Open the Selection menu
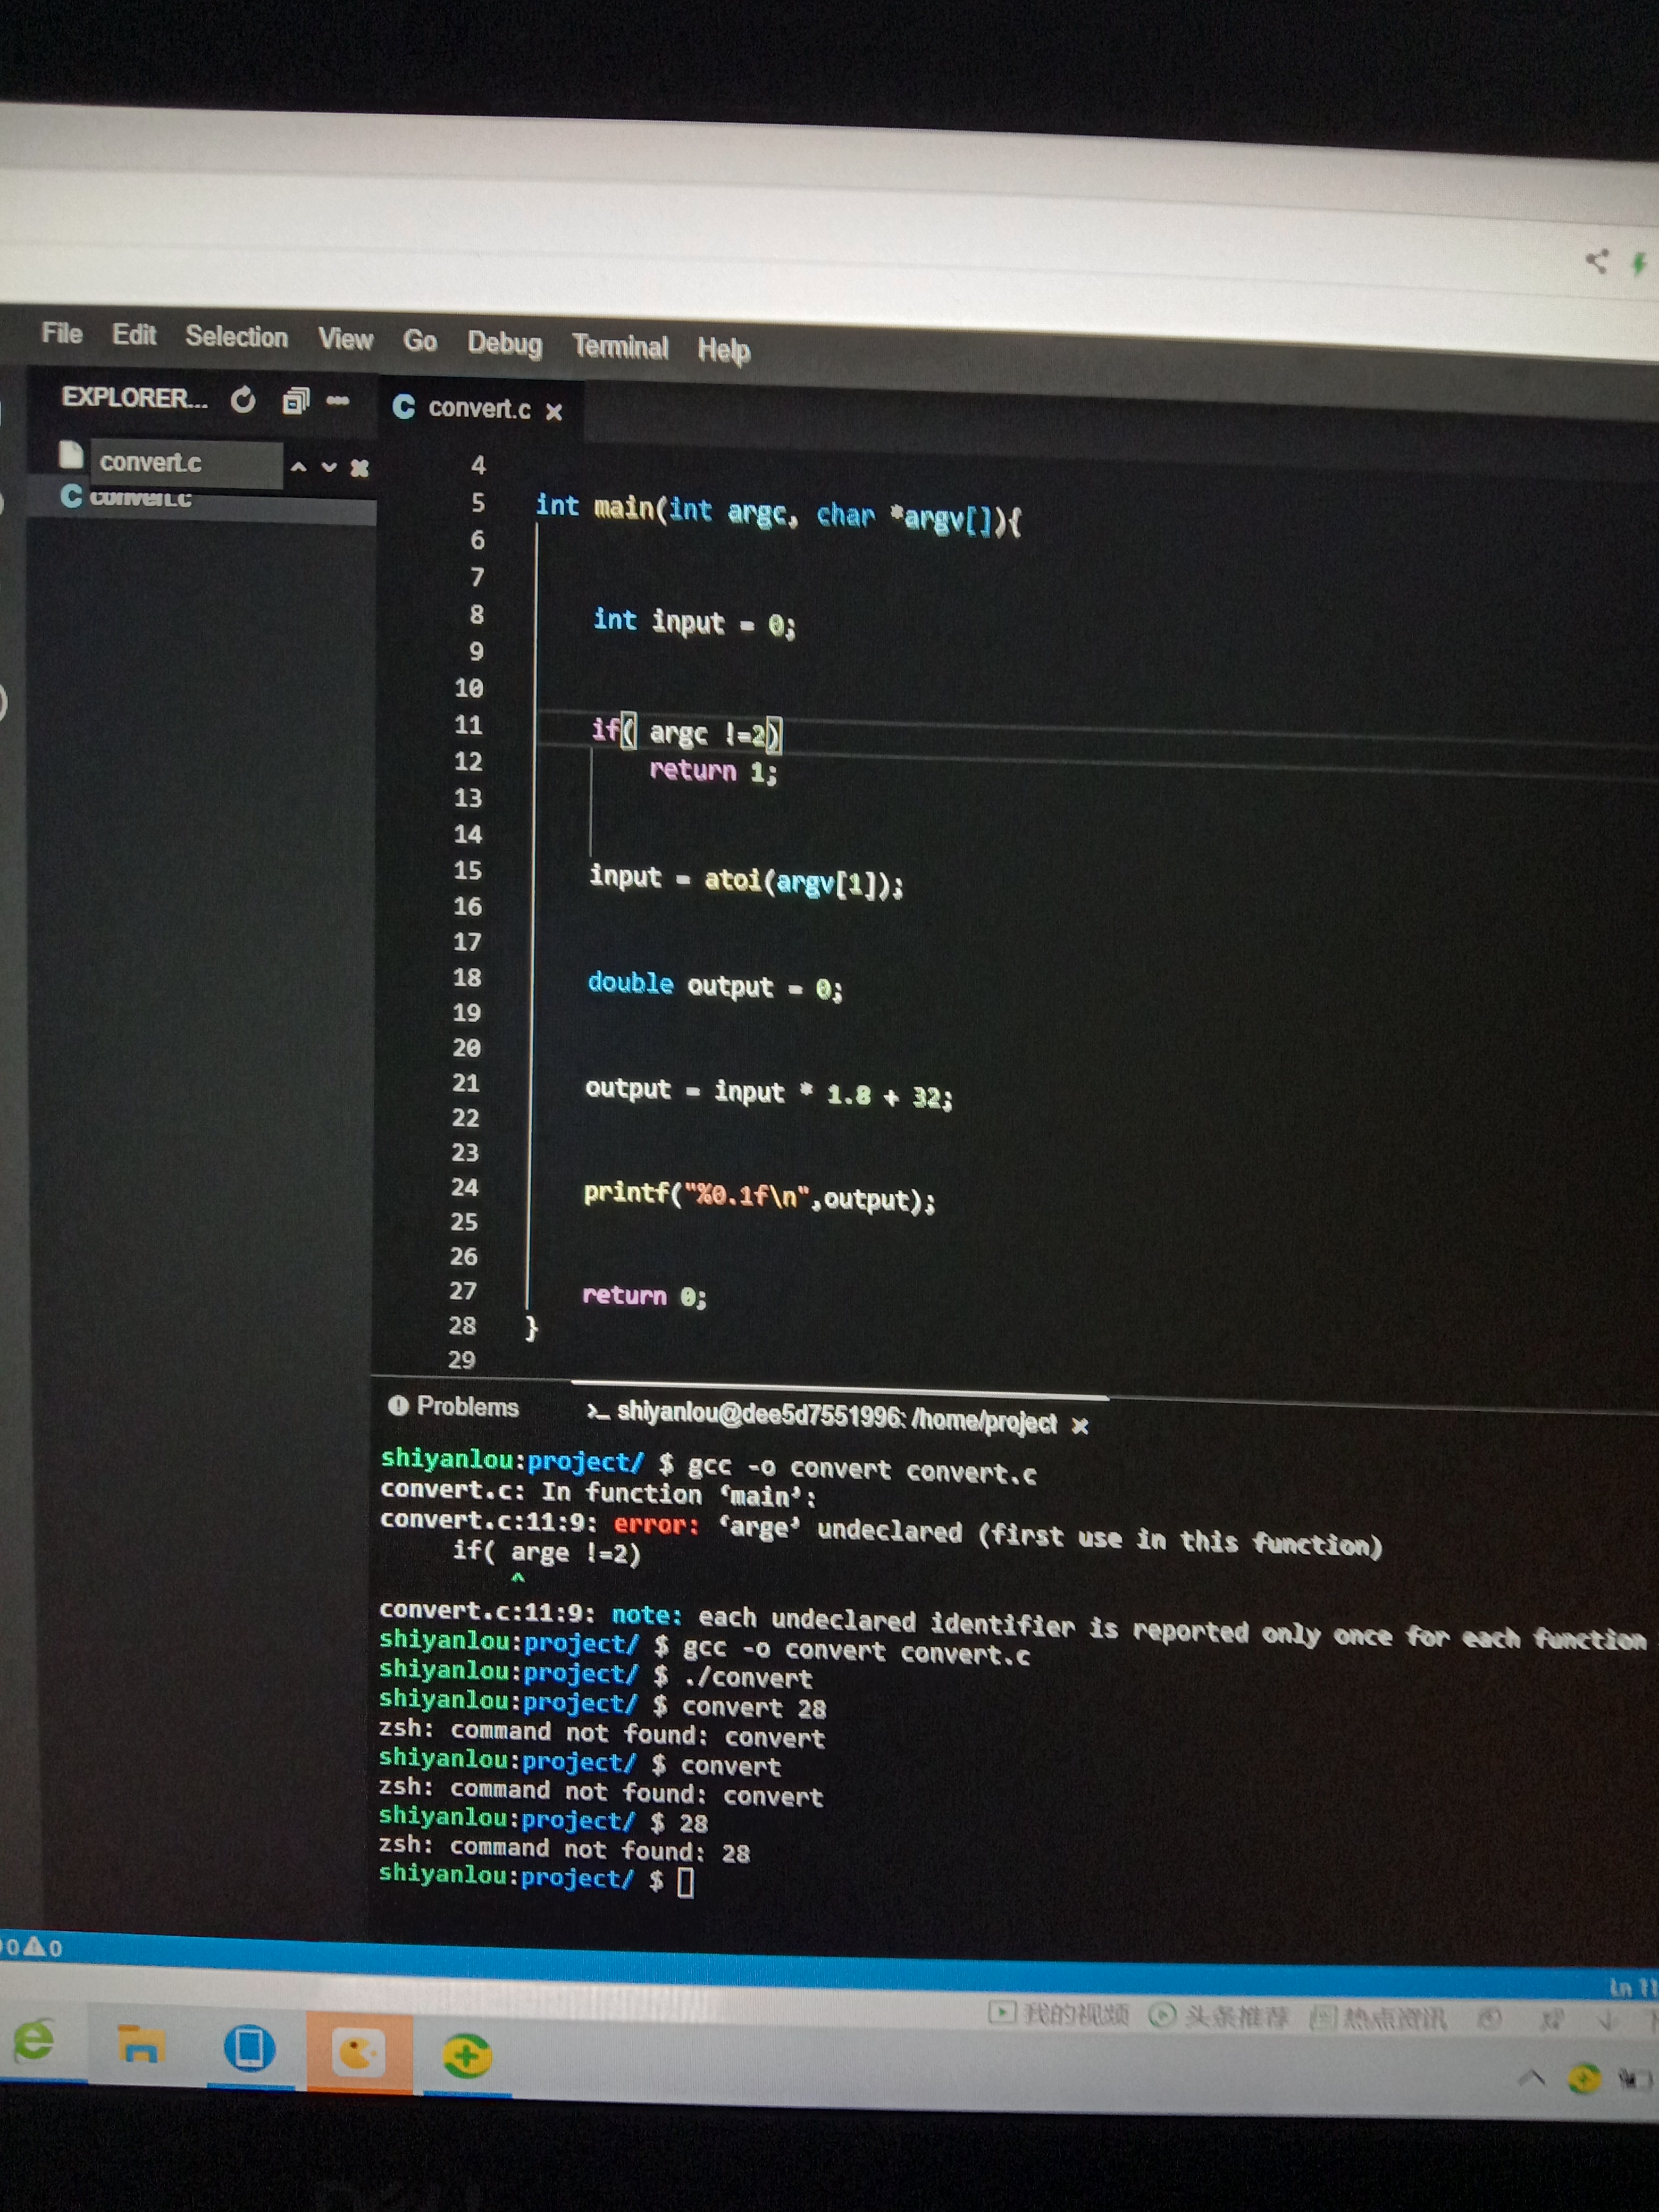1659x2212 pixels. coord(236,337)
